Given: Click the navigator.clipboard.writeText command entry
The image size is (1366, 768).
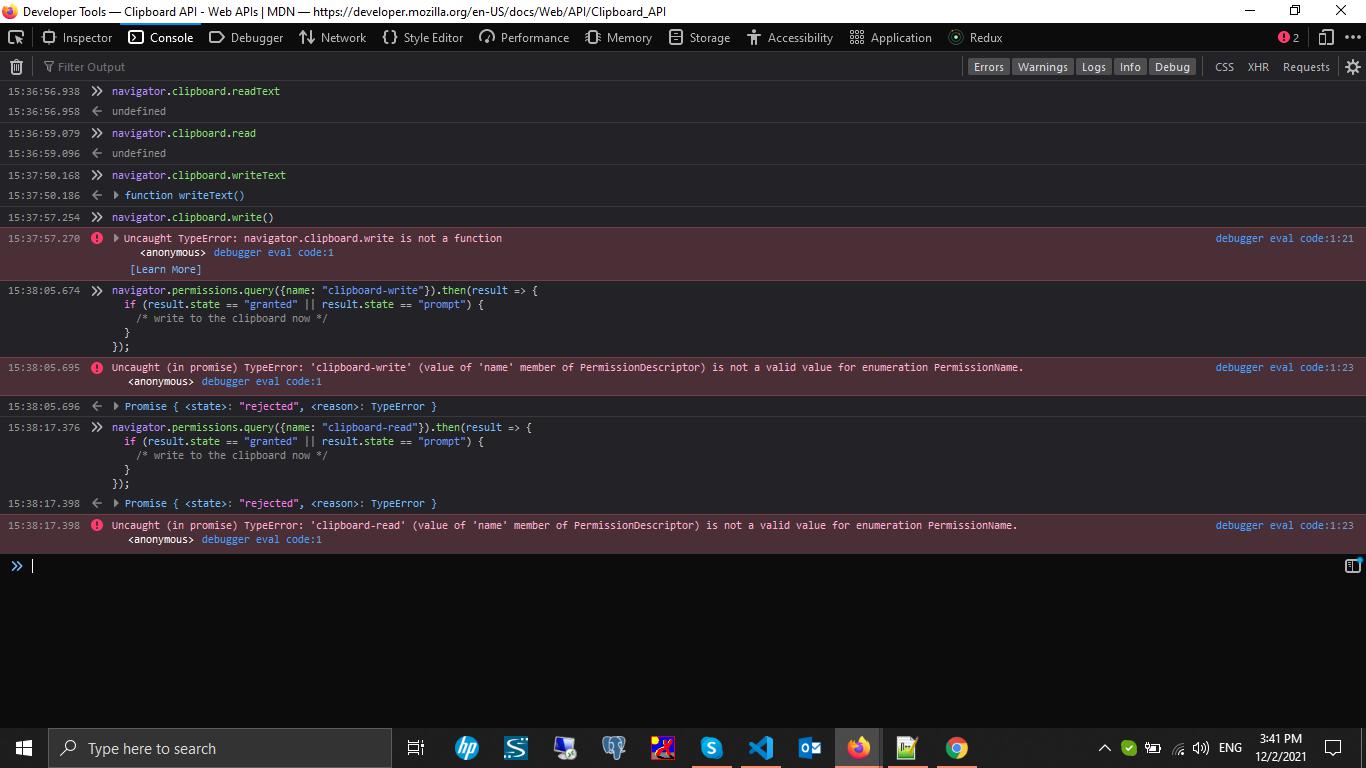Looking at the screenshot, I should tap(199, 175).
